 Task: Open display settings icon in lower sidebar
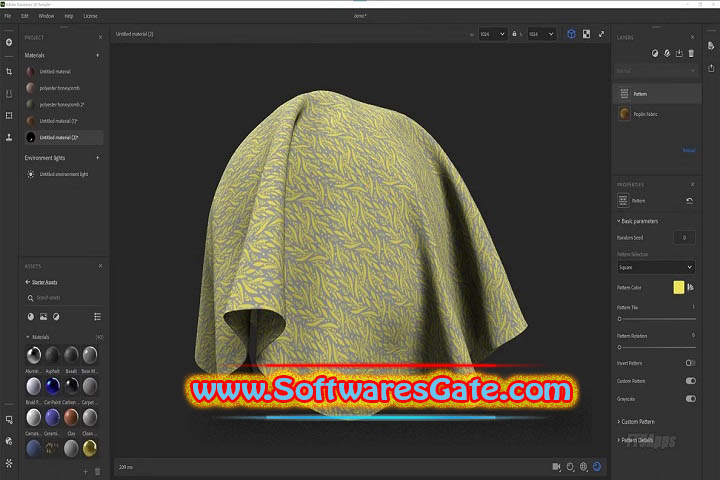click(9, 419)
